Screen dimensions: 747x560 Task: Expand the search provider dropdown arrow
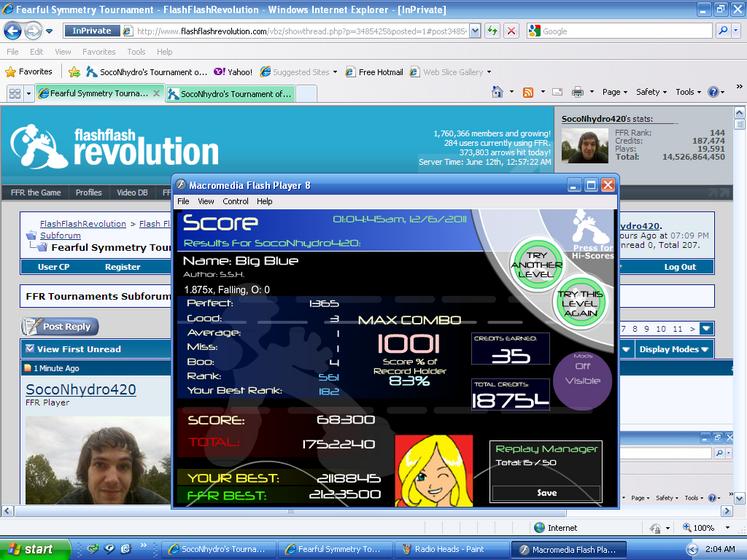(x=736, y=31)
